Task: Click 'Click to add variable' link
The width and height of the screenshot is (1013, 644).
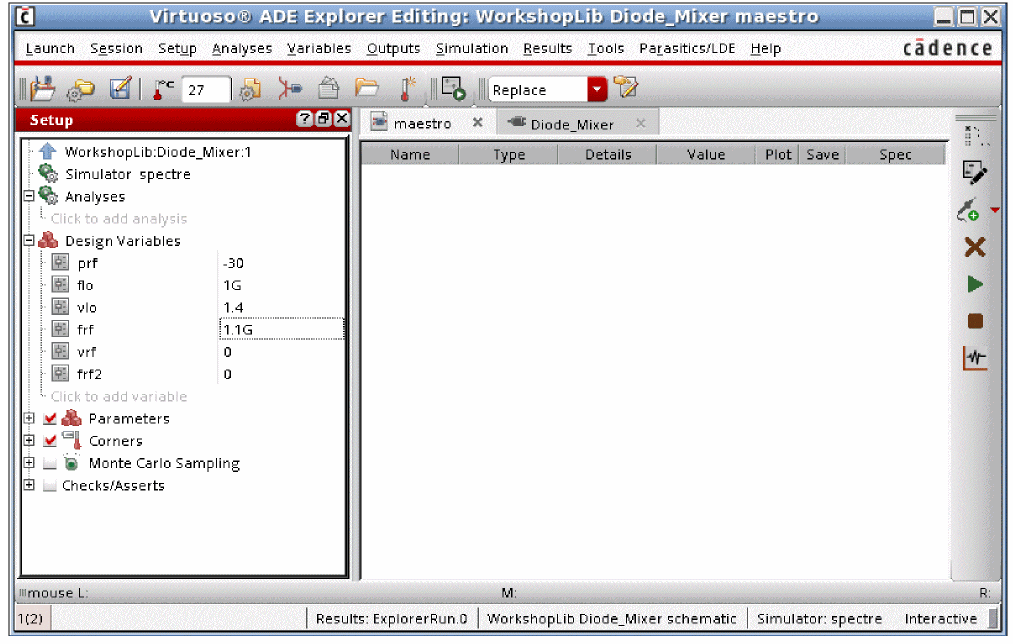Action: point(119,397)
